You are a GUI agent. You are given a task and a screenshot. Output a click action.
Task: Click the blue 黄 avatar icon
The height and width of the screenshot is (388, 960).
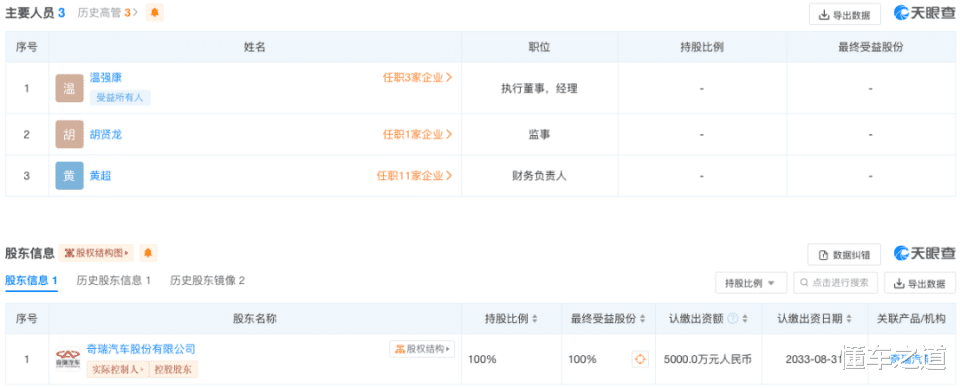pyautogui.click(x=69, y=176)
